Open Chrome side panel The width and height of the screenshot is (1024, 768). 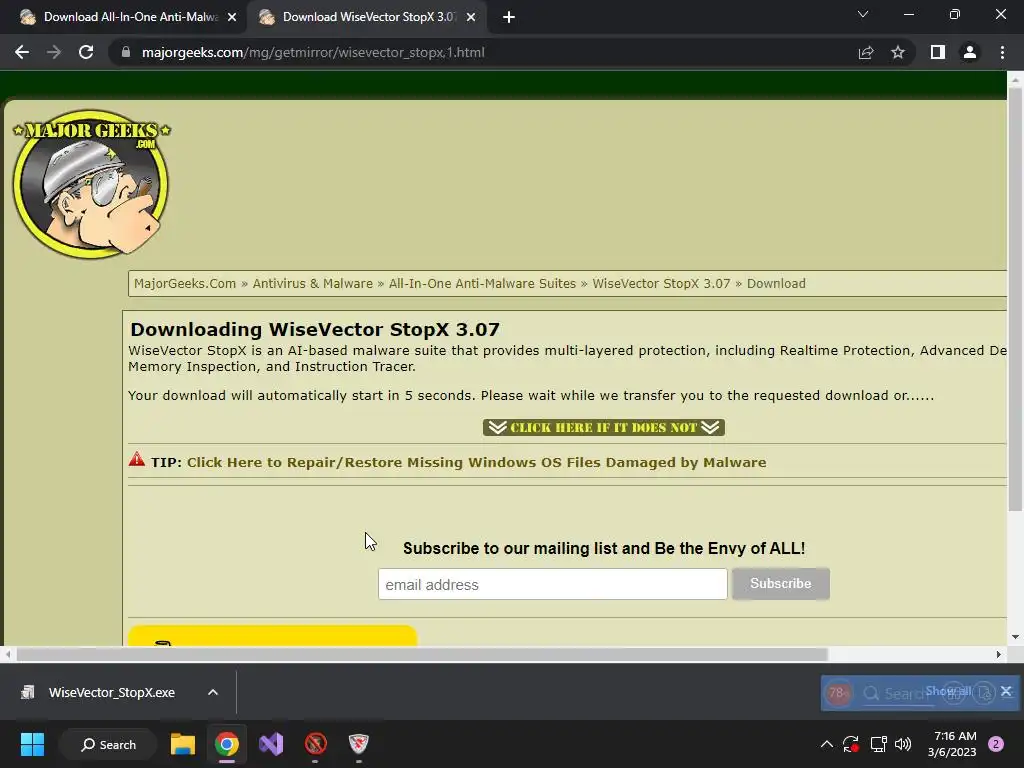(938, 52)
